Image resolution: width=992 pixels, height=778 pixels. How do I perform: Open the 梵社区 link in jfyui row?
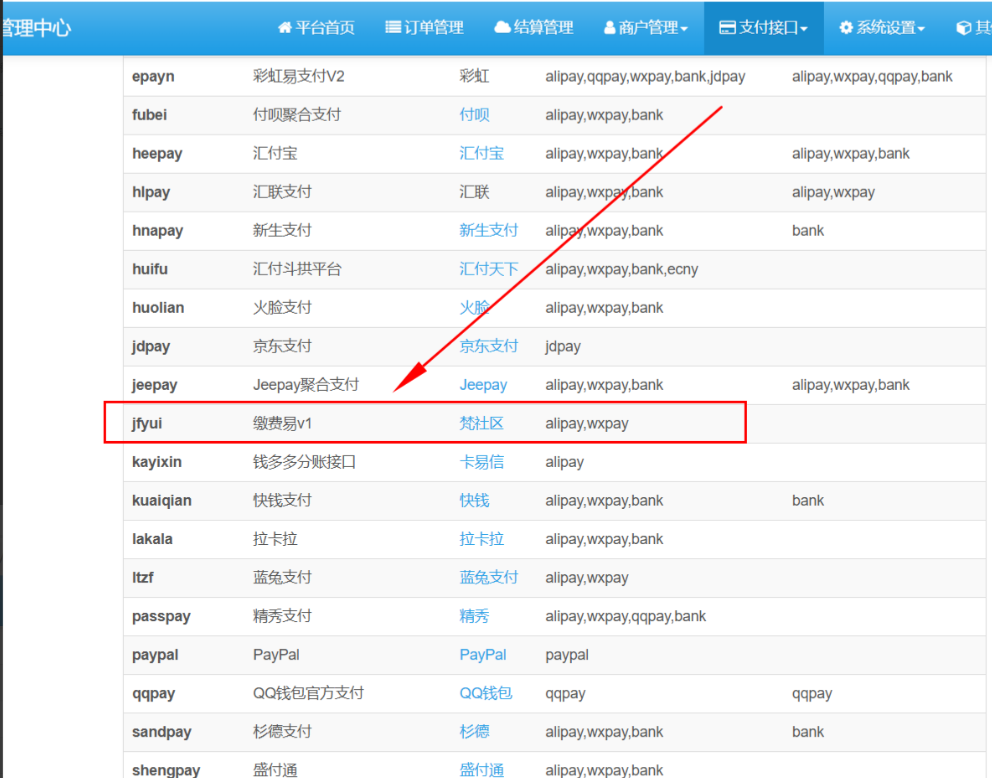pos(481,423)
